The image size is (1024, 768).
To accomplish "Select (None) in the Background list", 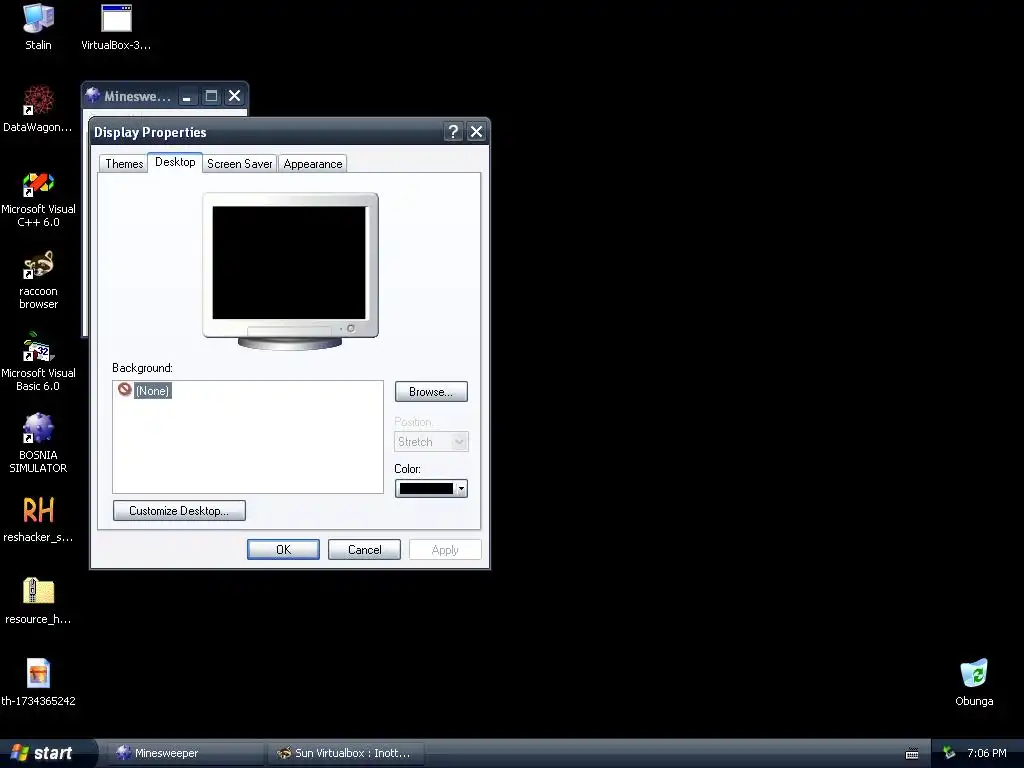I will point(153,391).
